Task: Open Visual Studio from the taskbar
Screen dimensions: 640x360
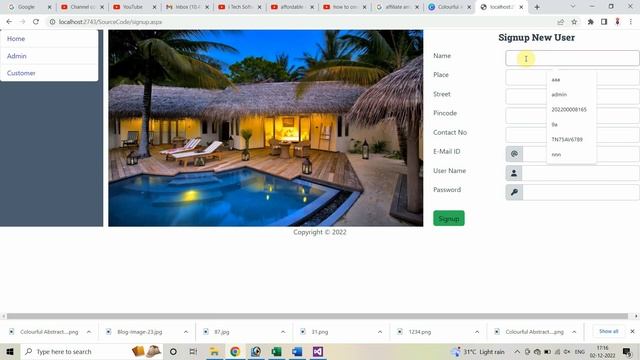Action: pyautogui.click(x=318, y=351)
